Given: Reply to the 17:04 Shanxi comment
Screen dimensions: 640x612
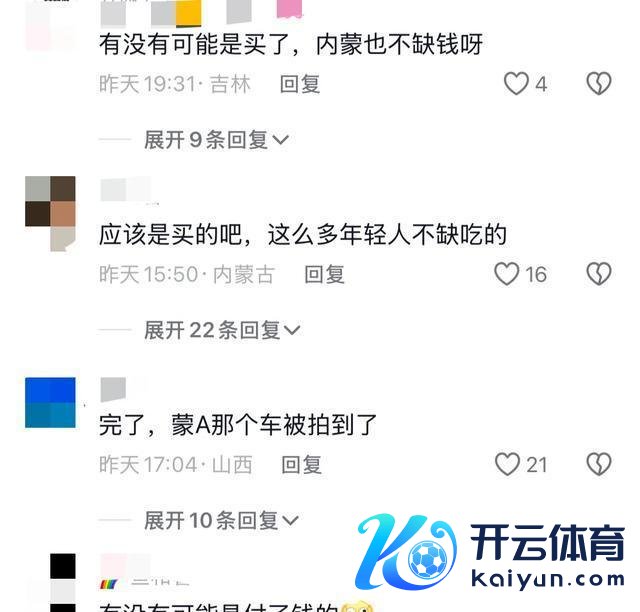Looking at the screenshot, I should [x=302, y=465].
